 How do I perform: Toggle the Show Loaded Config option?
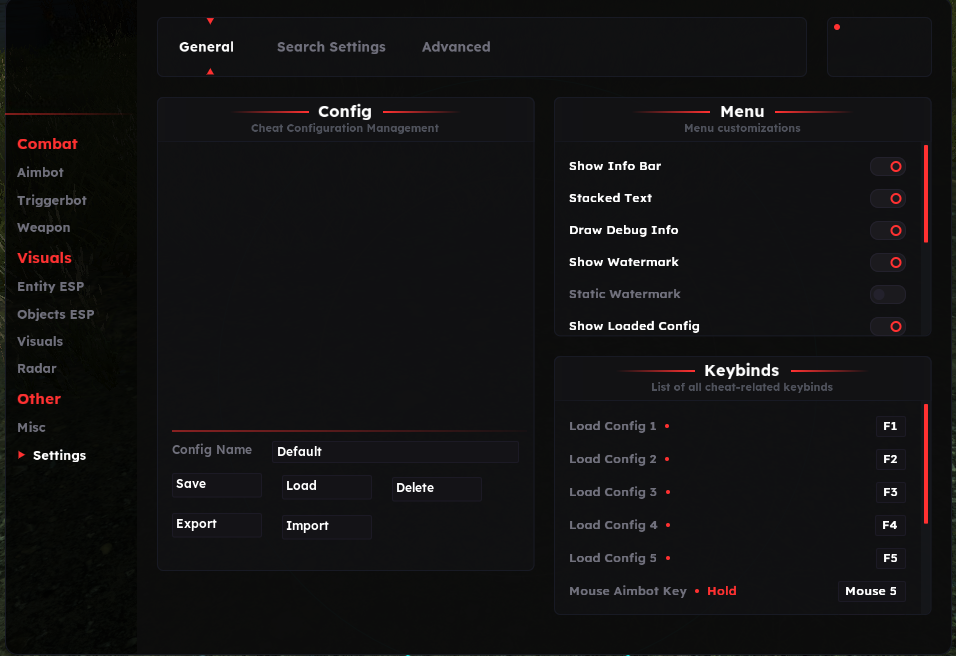[887, 327]
